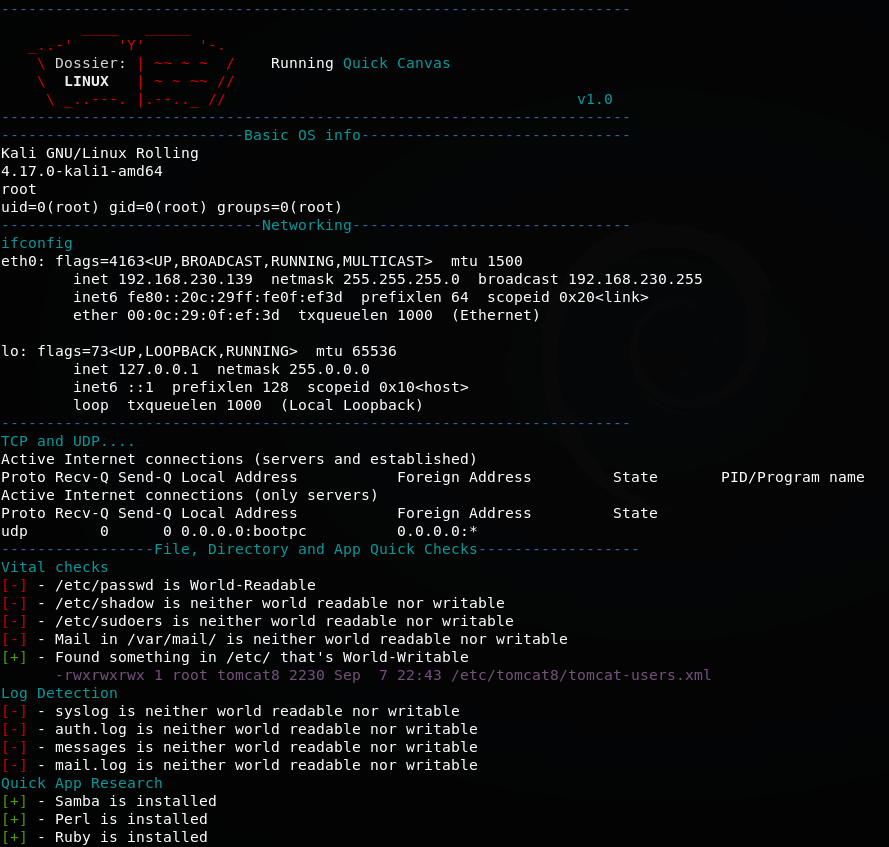
Task: Click the red ASCII-art Dossier LINUX logo
Action: (130, 72)
